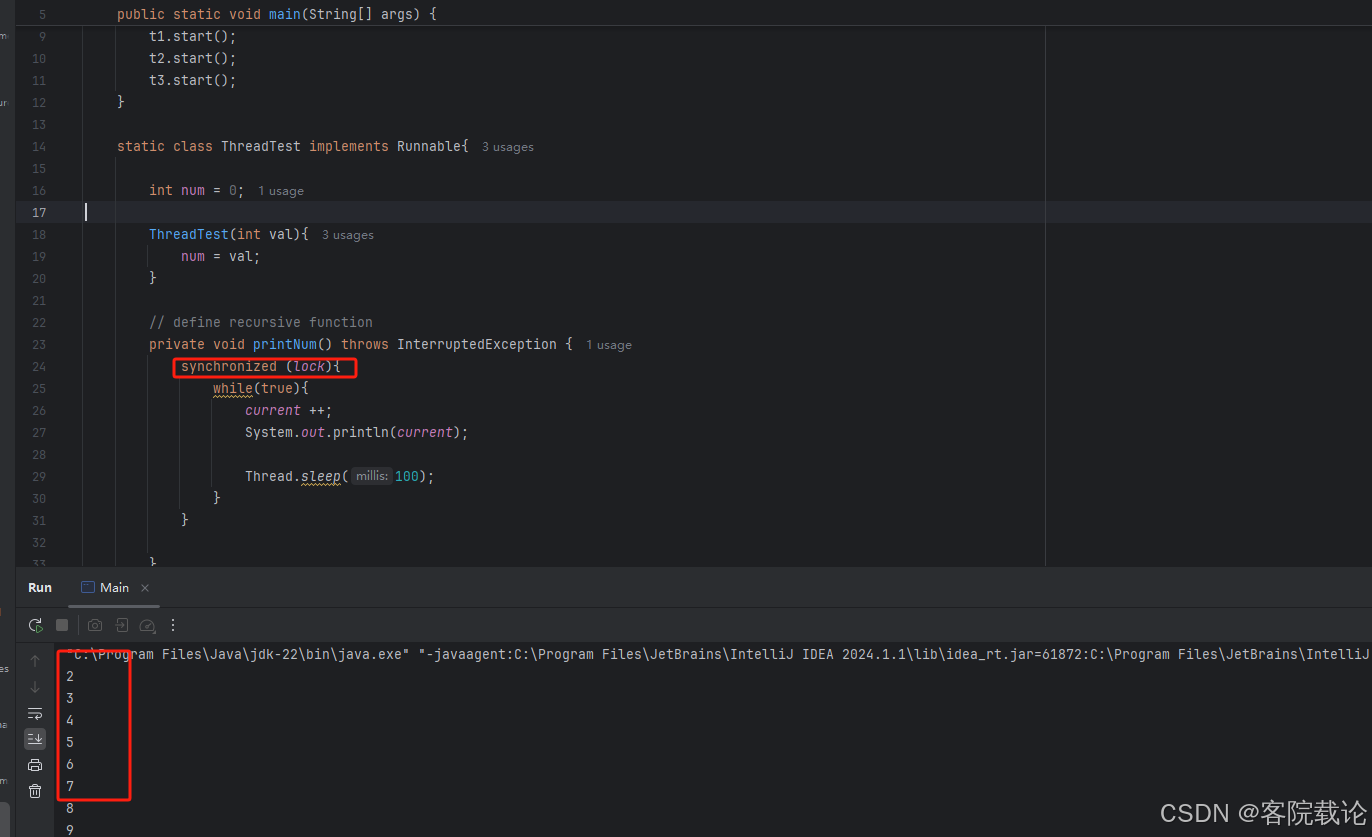Click the java.exe command line in console
This screenshot has height=837, width=1372.
(719, 655)
